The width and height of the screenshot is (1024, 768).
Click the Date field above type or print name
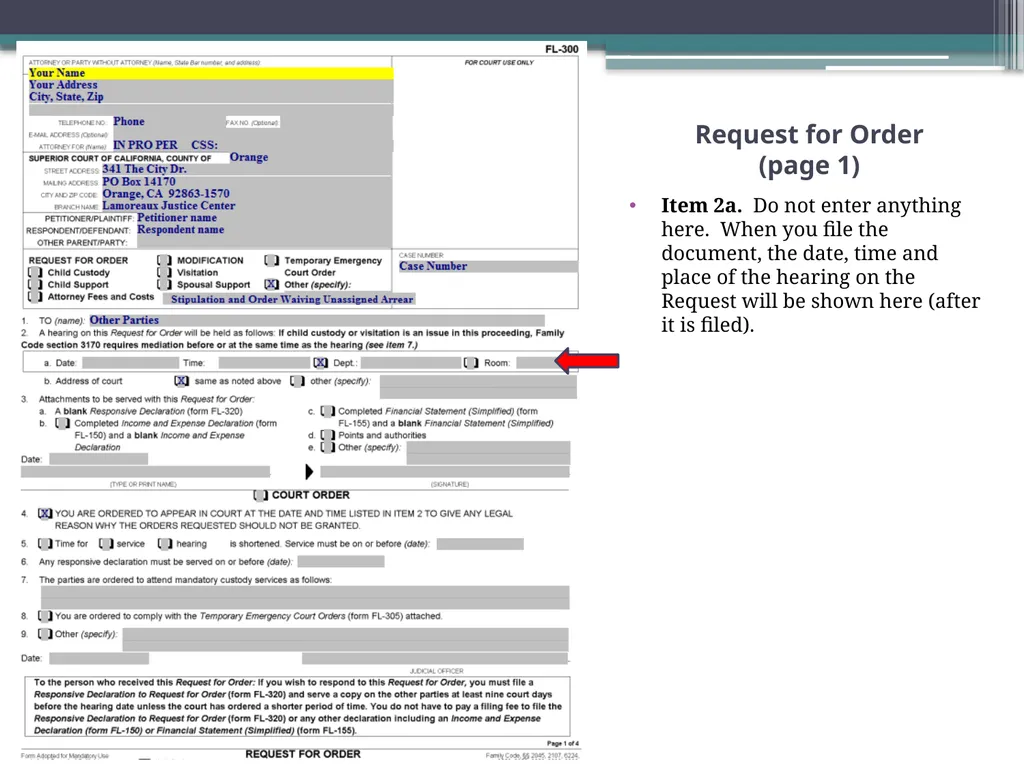click(x=99, y=459)
